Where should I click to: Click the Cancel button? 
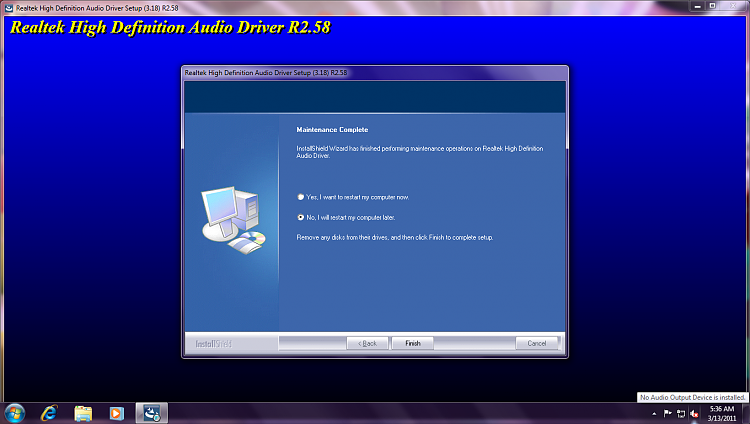tap(537, 343)
